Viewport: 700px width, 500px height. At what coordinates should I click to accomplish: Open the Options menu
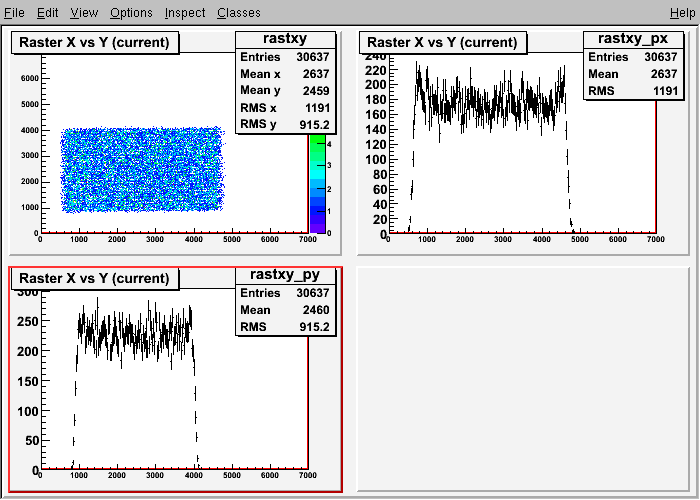[x=131, y=12]
